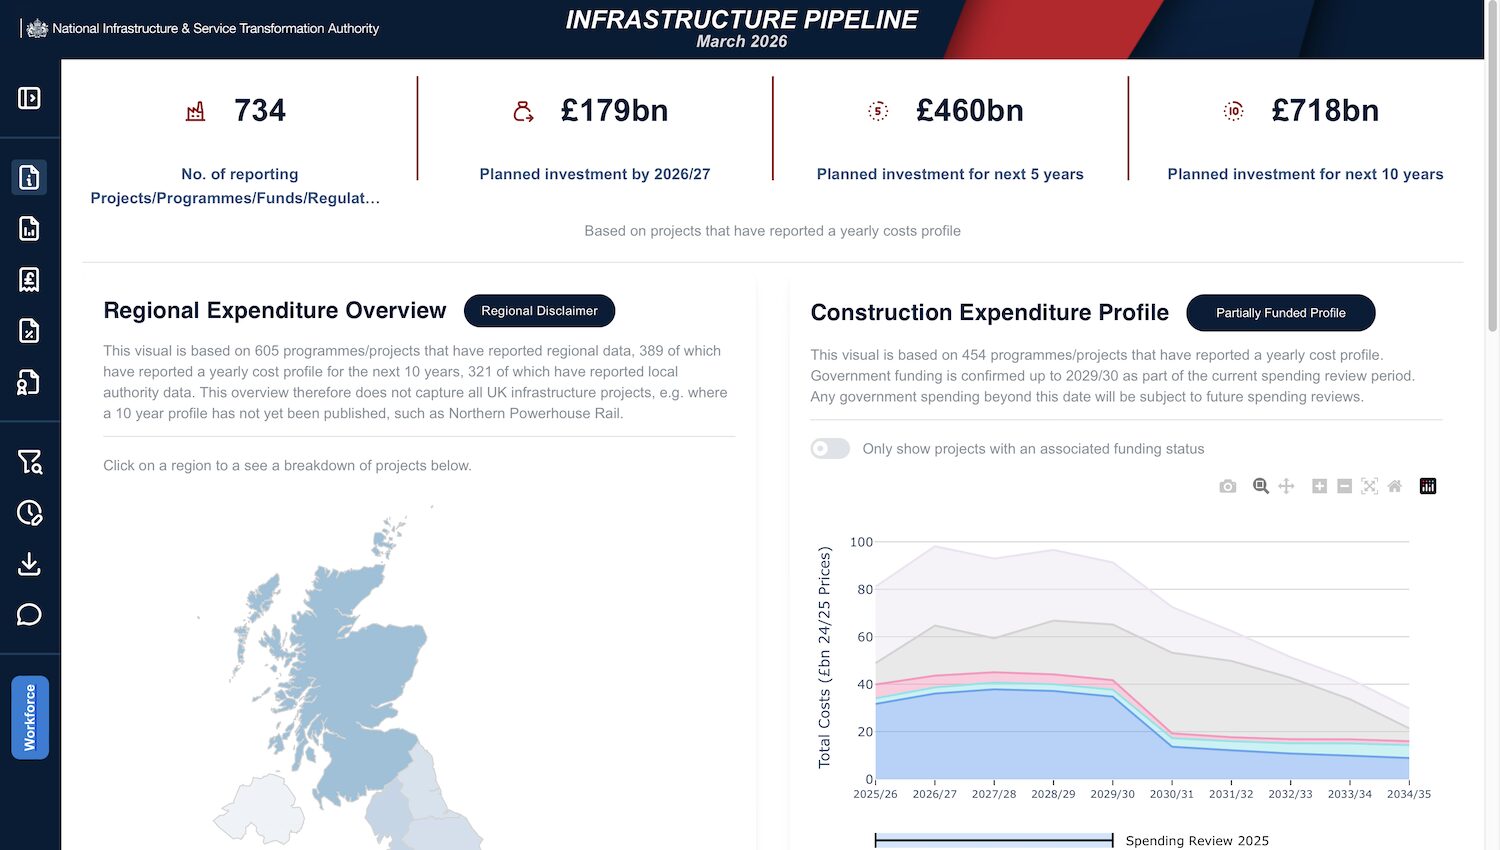Switch to the Workforce tab
The image size is (1500, 850).
coord(30,717)
